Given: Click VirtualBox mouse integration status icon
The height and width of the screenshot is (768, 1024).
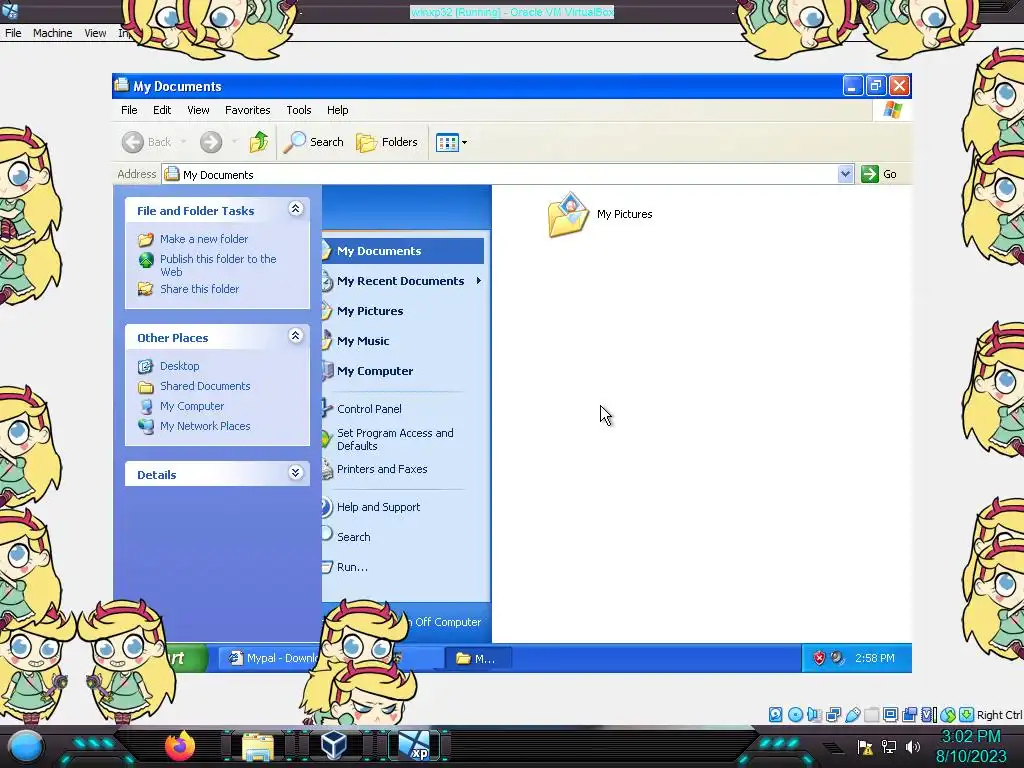Looking at the screenshot, I should tap(948, 714).
